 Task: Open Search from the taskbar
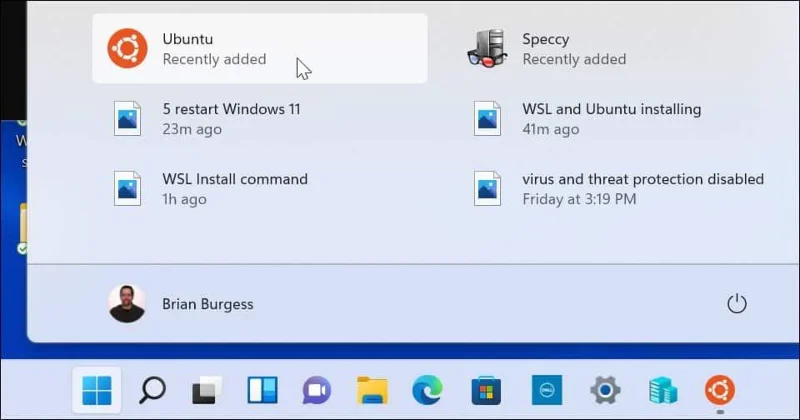pyautogui.click(x=152, y=390)
